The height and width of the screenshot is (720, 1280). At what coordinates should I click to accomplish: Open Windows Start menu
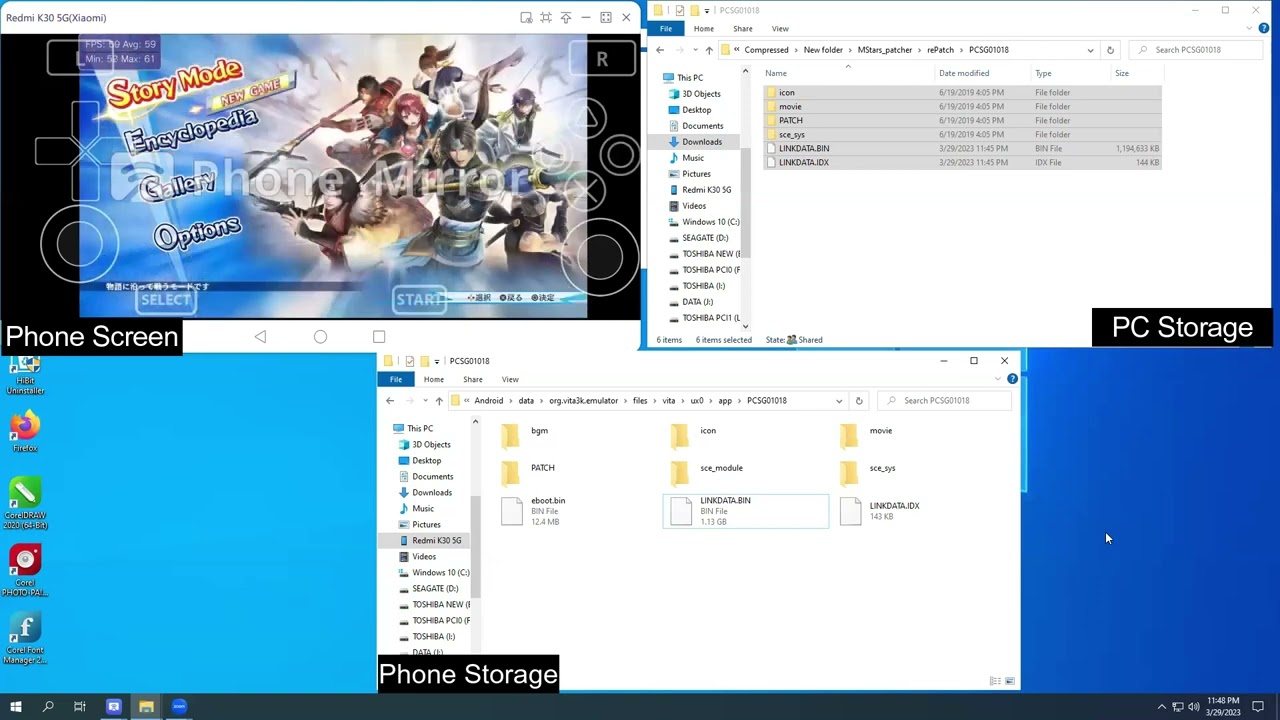(15, 706)
